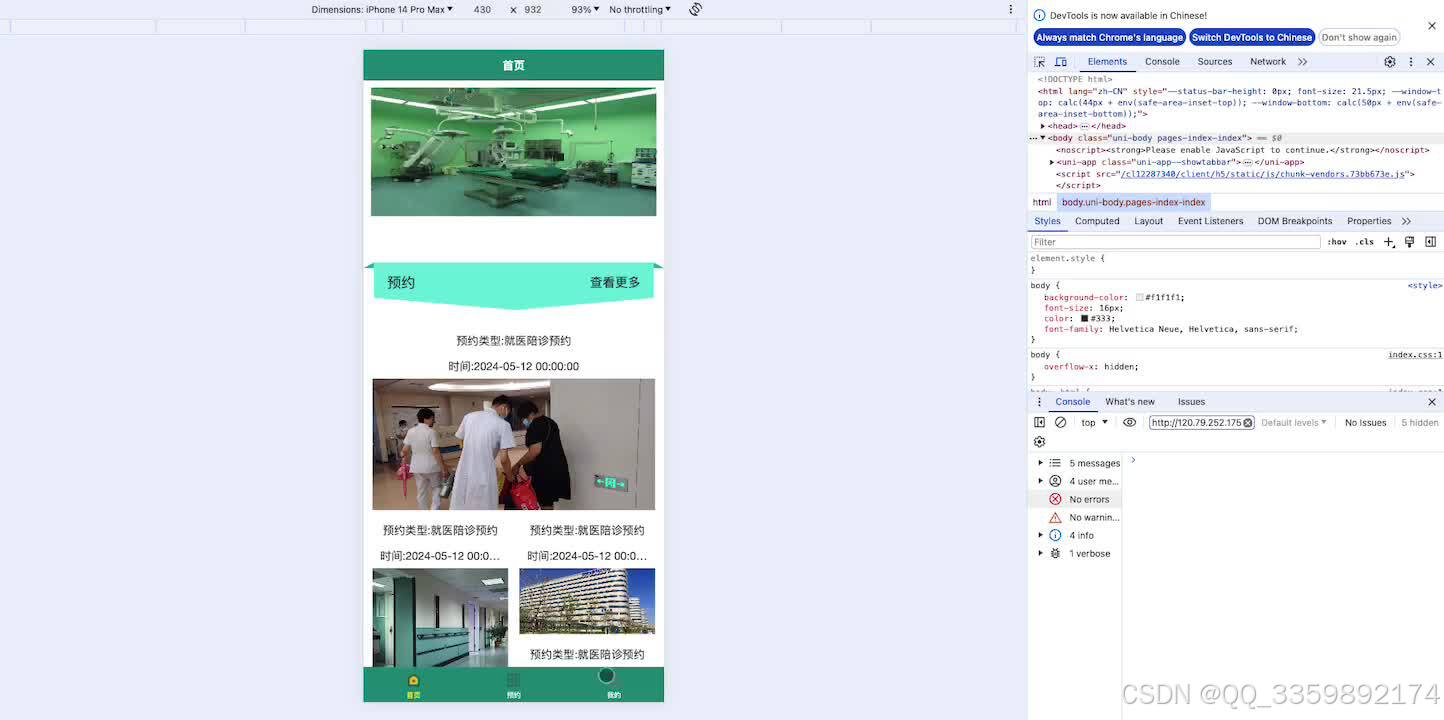The image size is (1444, 720).
Task: Tap 查看更多 in the mobile page
Action: [x=614, y=283]
